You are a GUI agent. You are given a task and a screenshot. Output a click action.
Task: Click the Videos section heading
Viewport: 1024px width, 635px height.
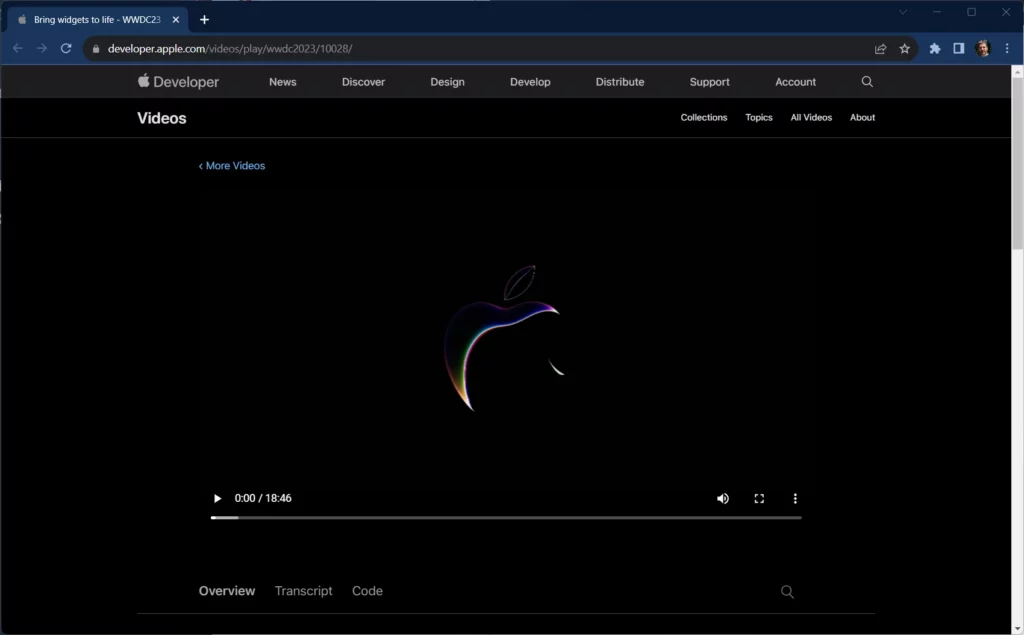[x=162, y=118]
